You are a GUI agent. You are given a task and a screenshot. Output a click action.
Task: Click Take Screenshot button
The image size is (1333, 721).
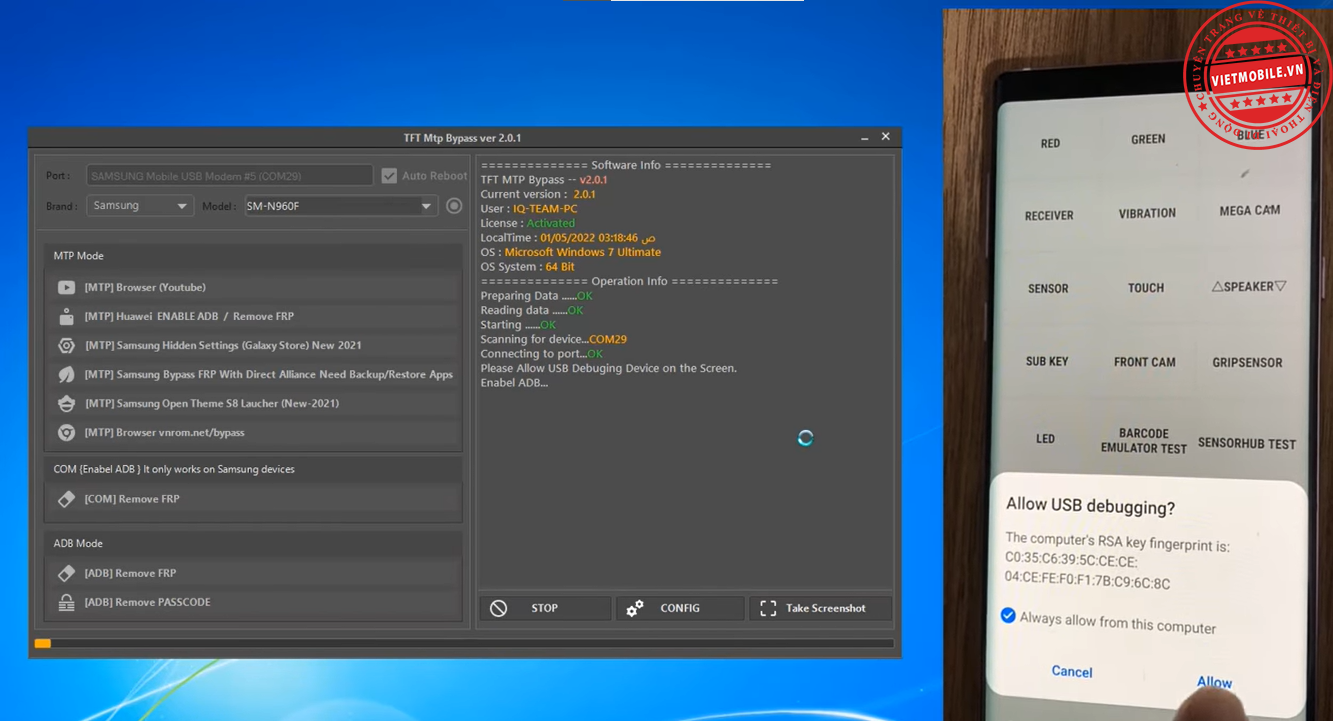point(821,608)
